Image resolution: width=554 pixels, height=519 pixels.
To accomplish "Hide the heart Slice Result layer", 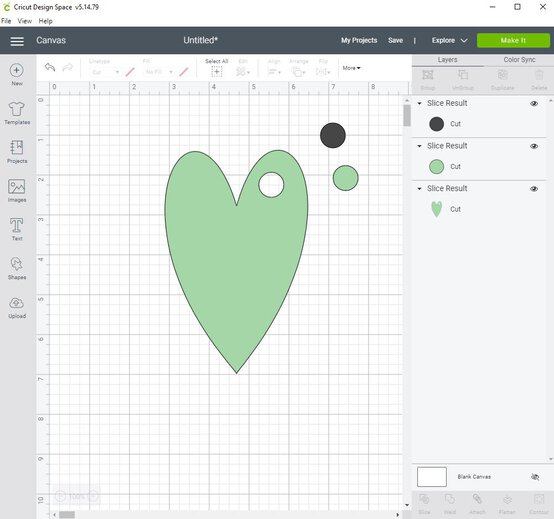I will point(534,189).
